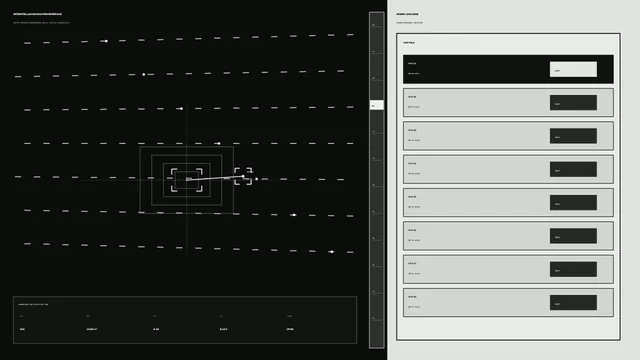Select the last list row's title text
The height and width of the screenshot is (360, 640).
click(412, 297)
